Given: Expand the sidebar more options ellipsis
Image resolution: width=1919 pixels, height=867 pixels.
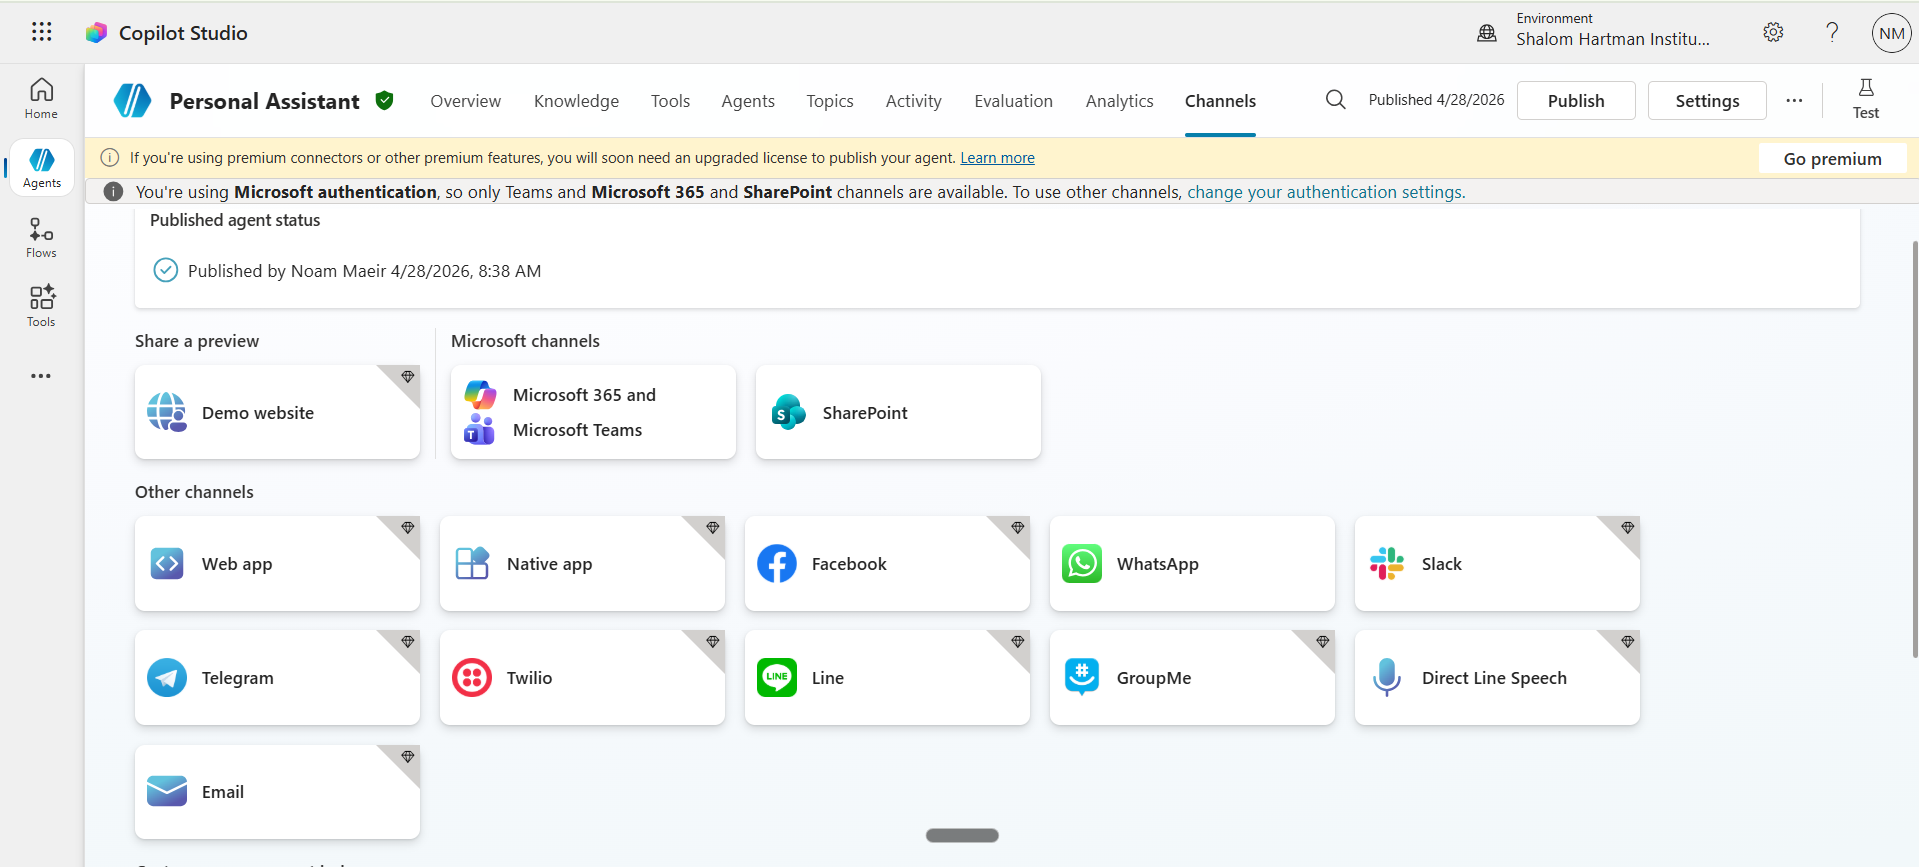Looking at the screenshot, I should (x=41, y=376).
